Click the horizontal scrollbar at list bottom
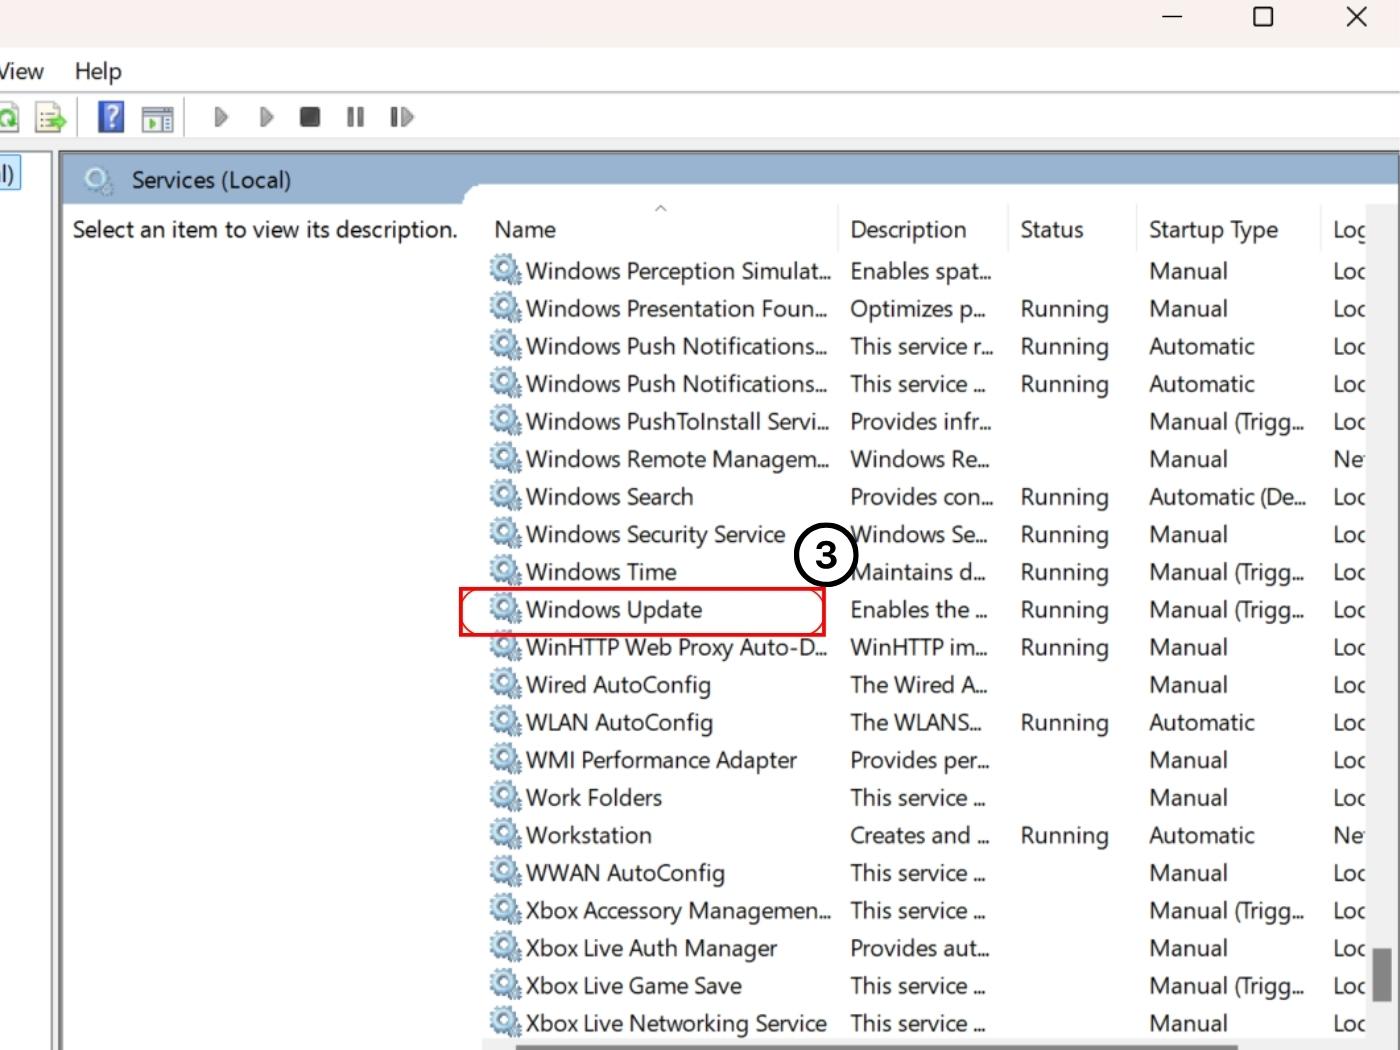The image size is (1400, 1050). (876, 1046)
